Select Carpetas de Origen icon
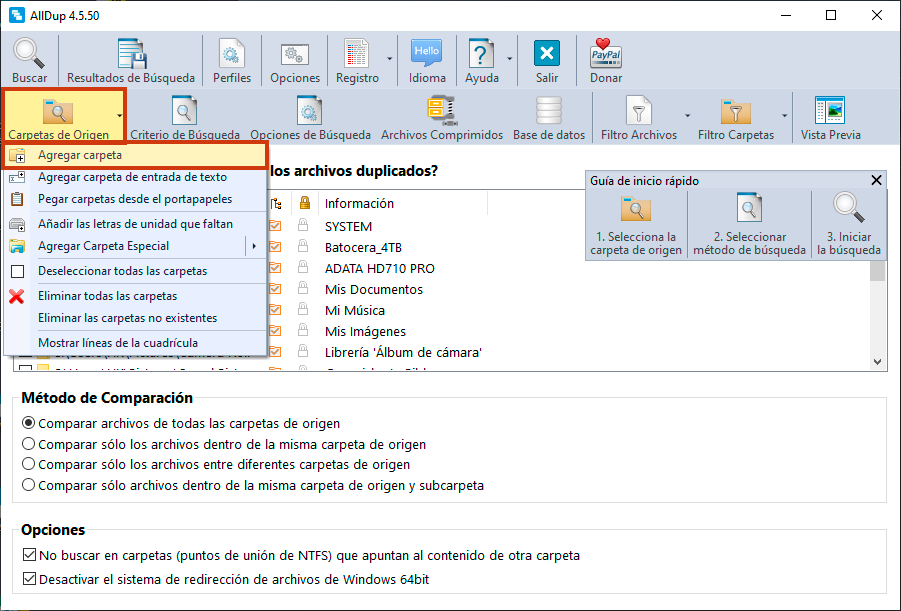 57,112
